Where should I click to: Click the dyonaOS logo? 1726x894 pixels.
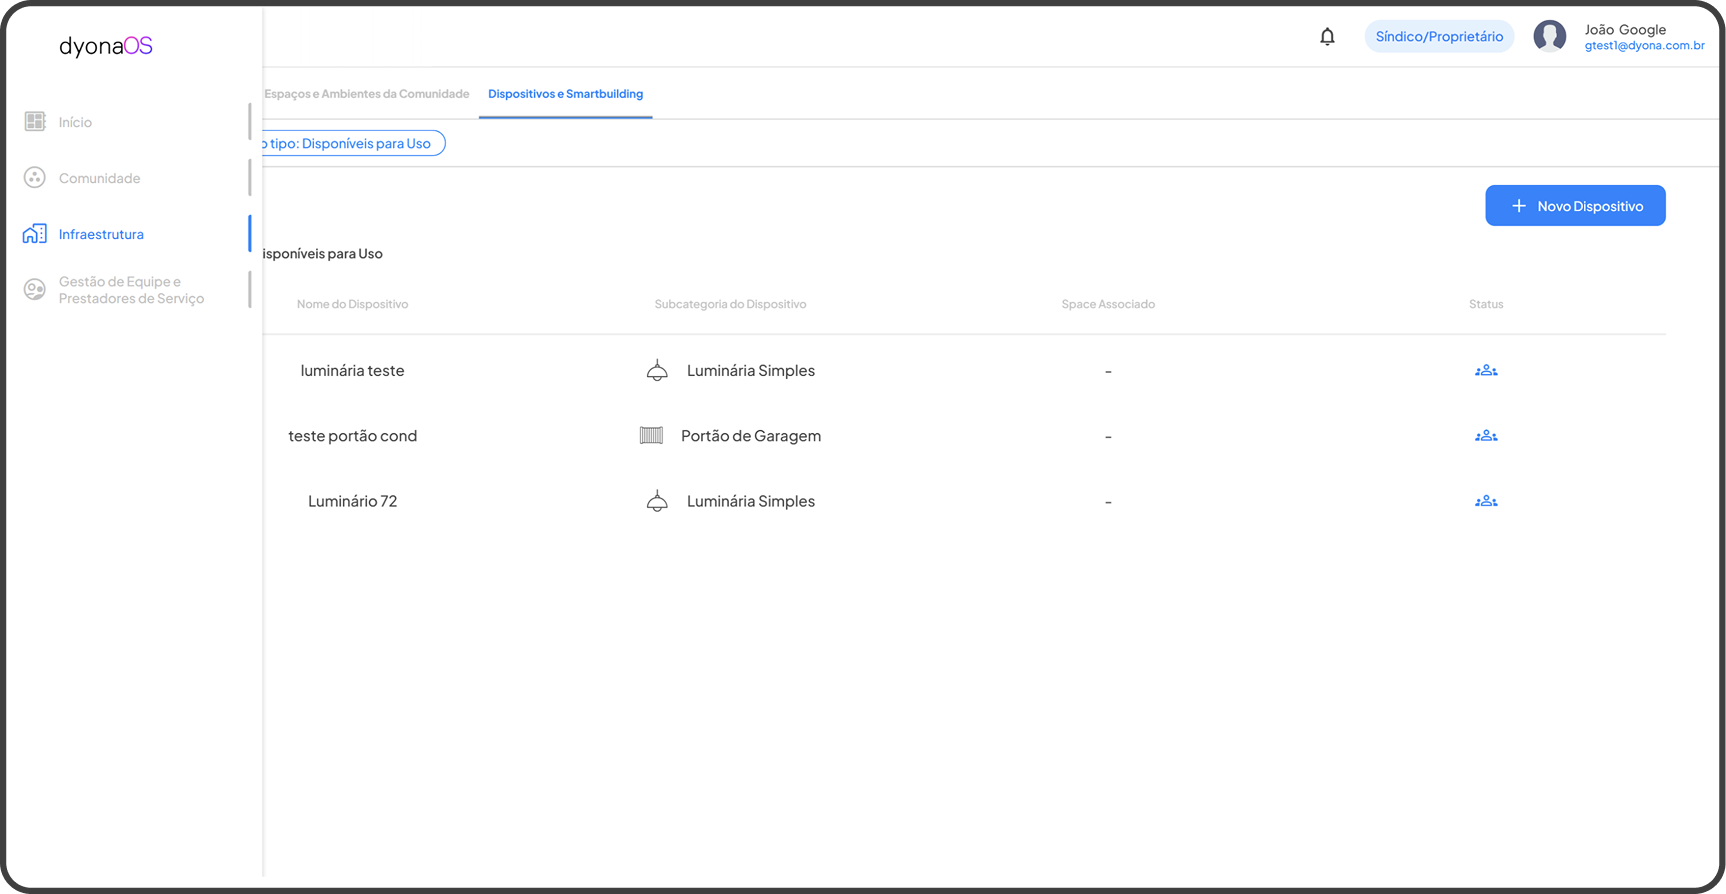(x=106, y=46)
